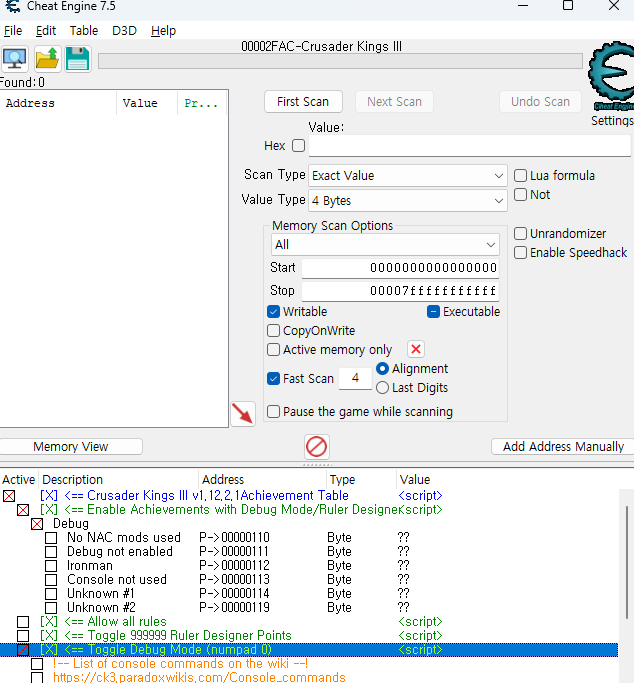This screenshot has width=634, height=683.
Task: Enable the Hex checkbox
Action: coord(298,146)
